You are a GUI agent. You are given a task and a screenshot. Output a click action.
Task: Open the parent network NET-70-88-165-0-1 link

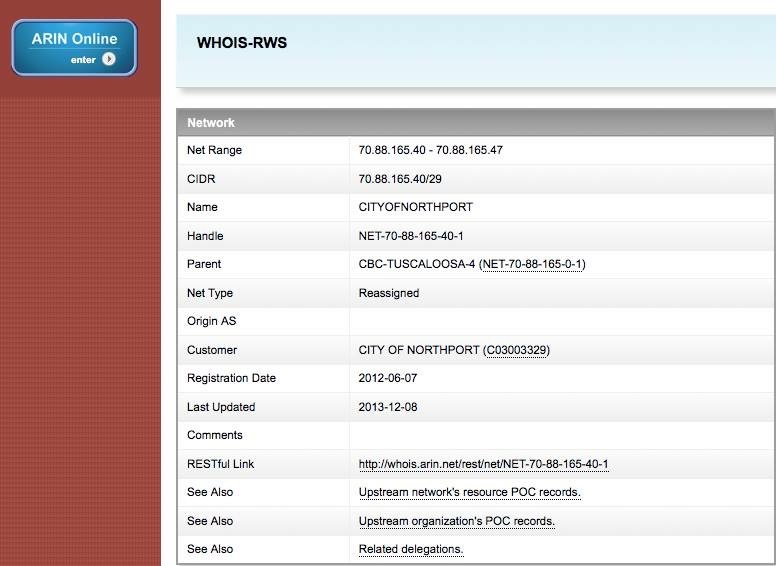point(533,265)
